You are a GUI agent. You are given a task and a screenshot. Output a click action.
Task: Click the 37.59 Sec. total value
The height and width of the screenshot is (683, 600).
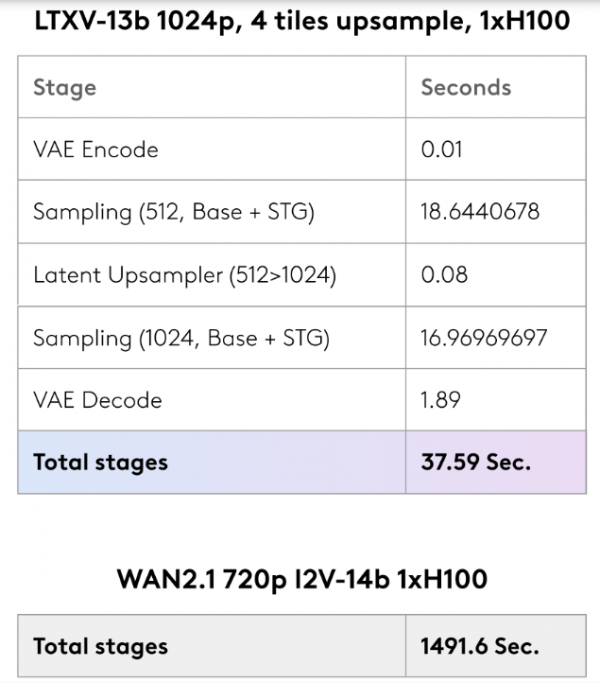476,462
